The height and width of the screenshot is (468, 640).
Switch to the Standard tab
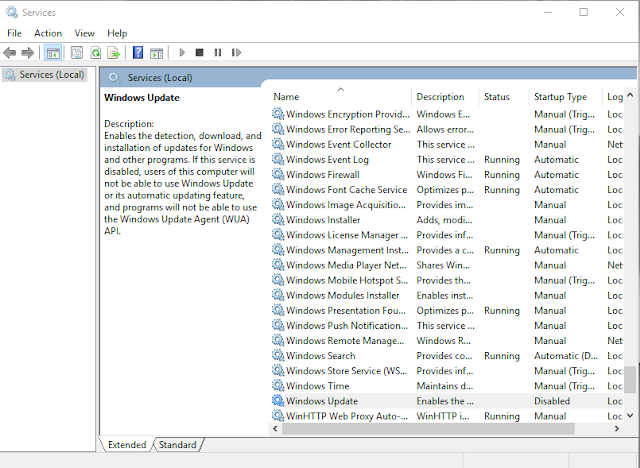coord(178,445)
